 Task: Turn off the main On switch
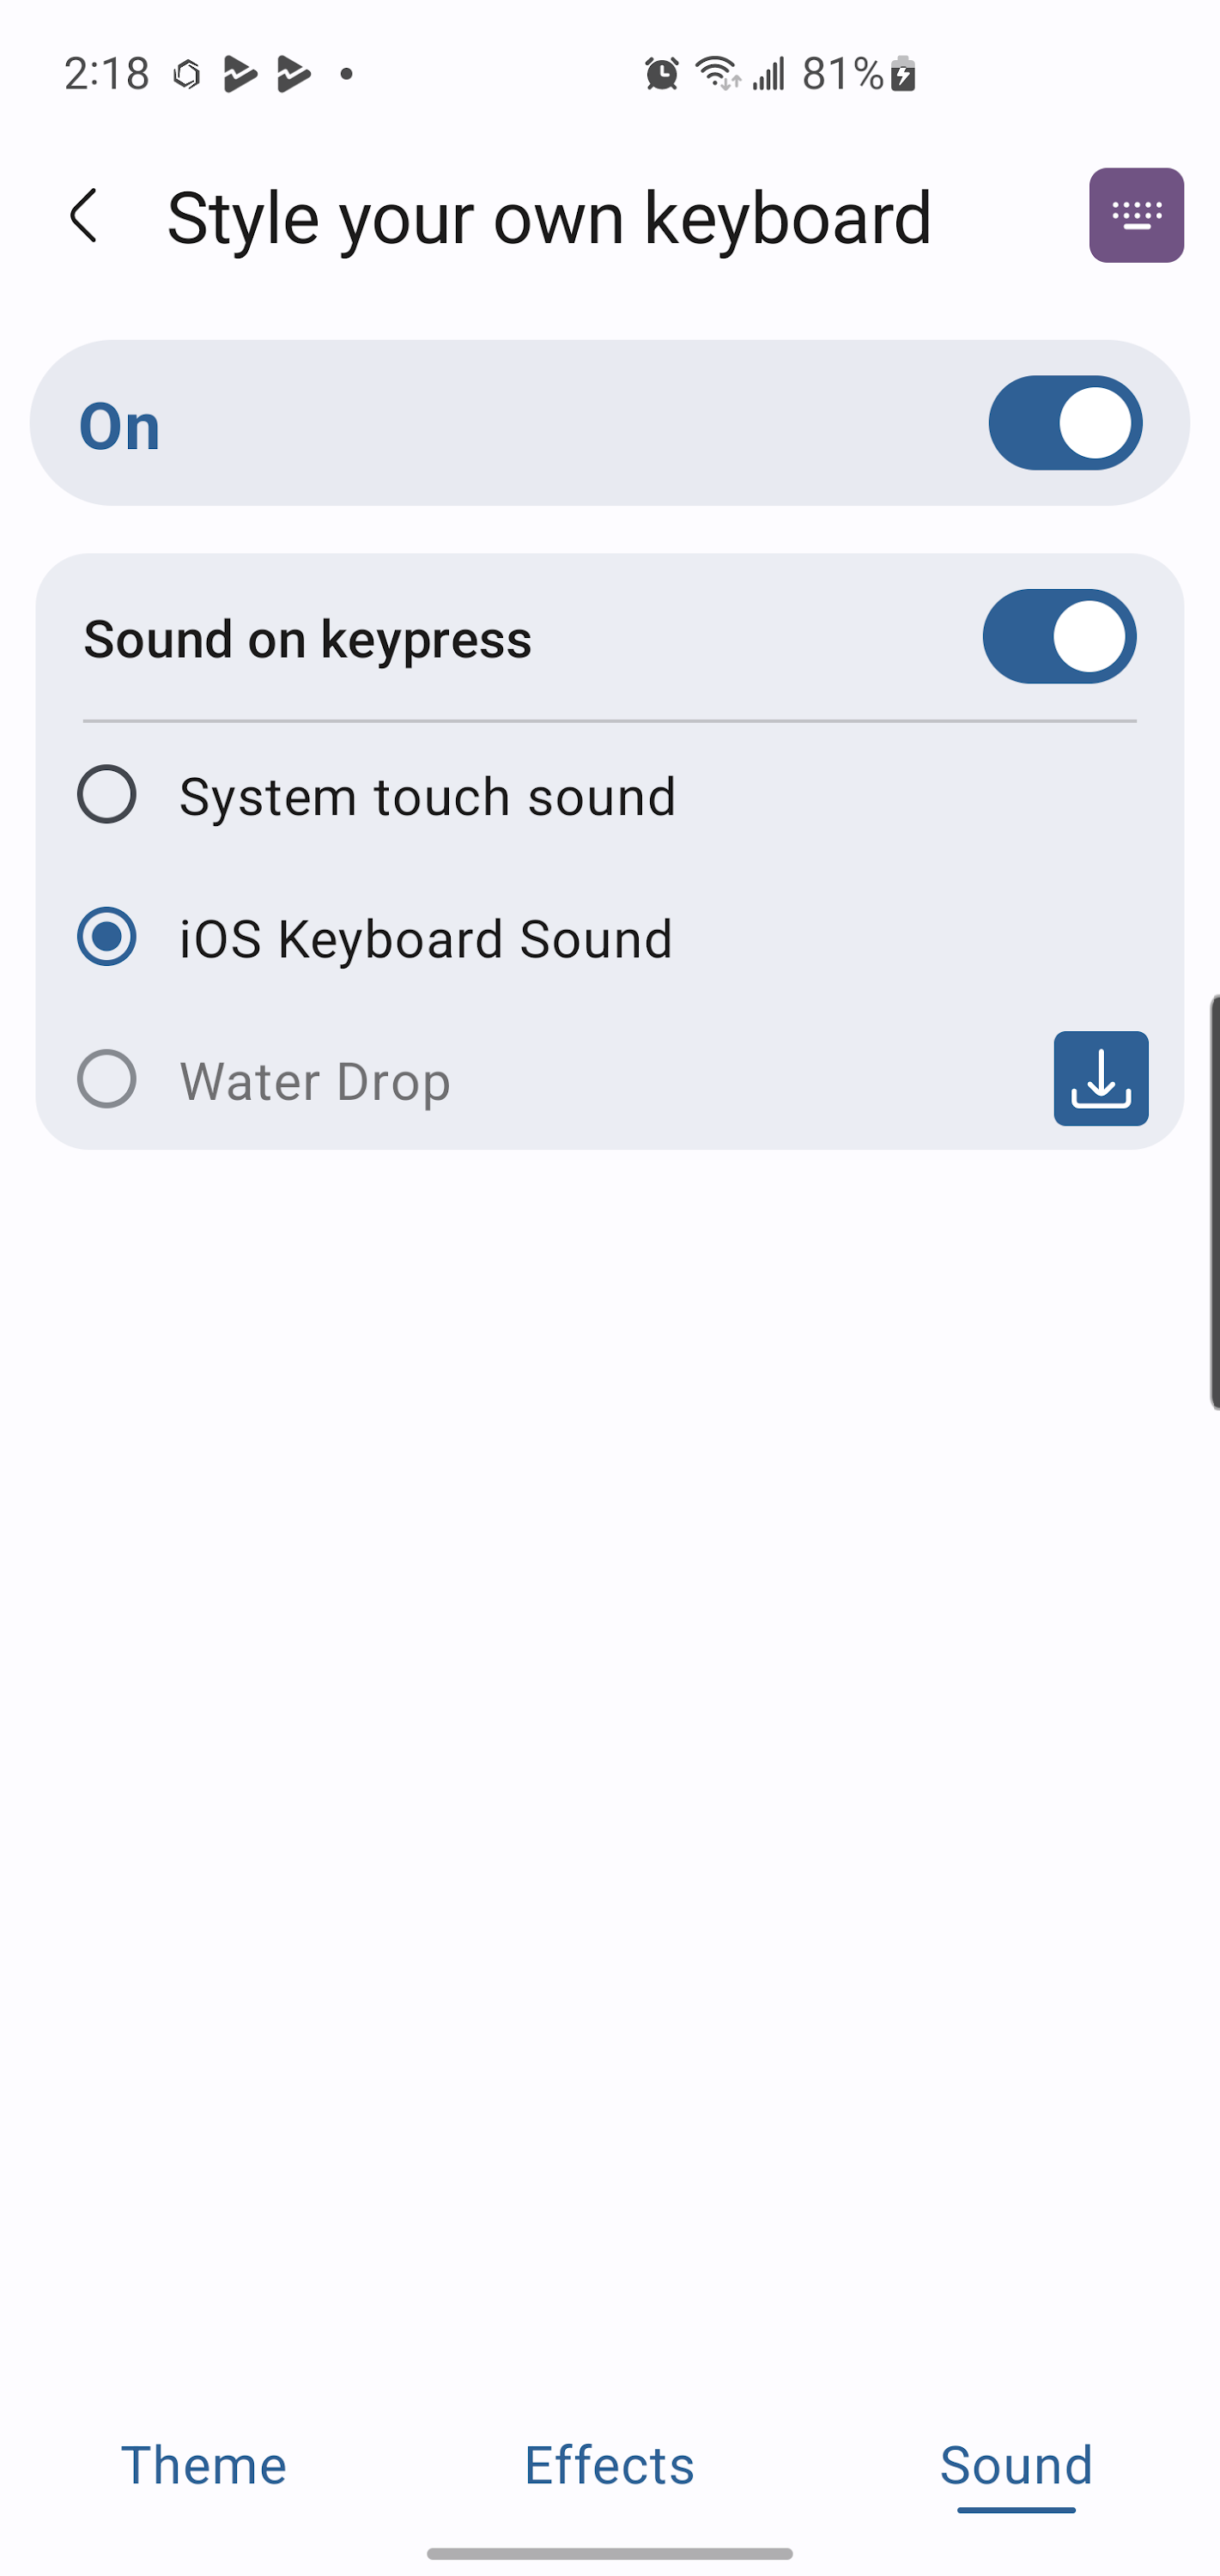tap(1065, 423)
